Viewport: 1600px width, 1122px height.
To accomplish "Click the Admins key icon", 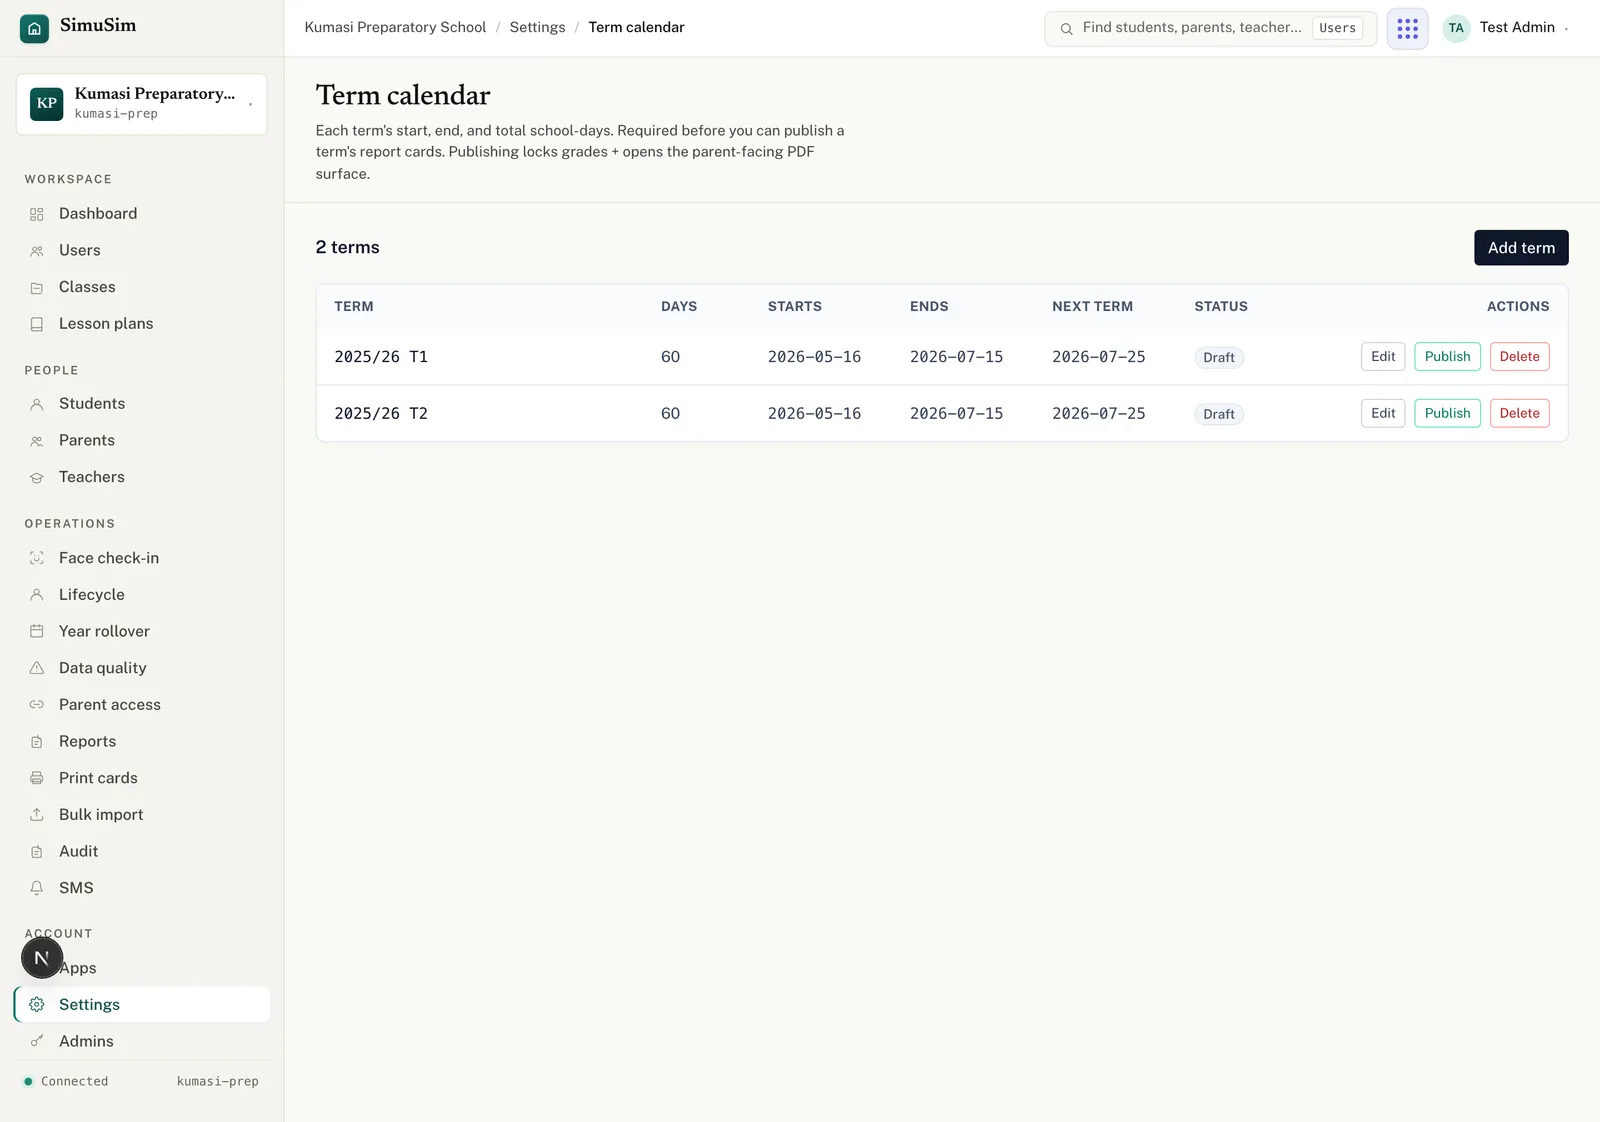I will [37, 1041].
